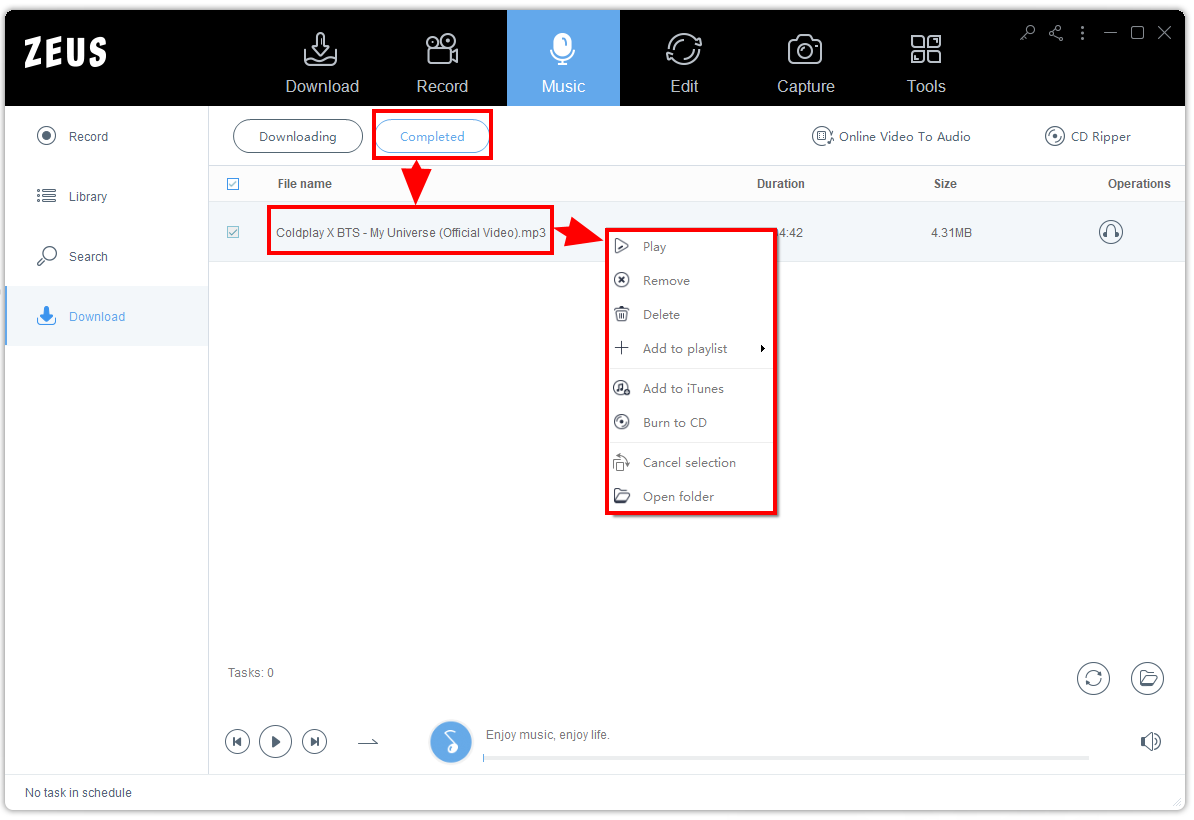Skip to the previous track

click(238, 742)
